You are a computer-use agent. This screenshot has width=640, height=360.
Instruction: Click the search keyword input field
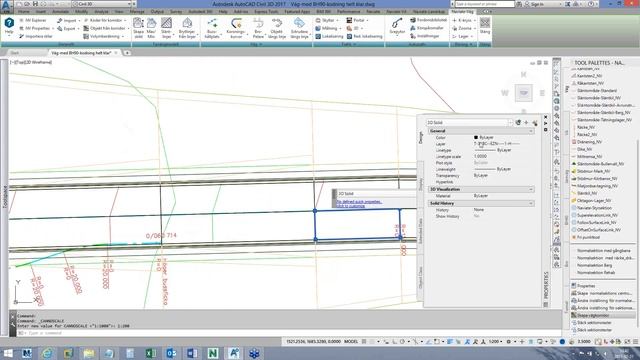(x=484, y=4)
